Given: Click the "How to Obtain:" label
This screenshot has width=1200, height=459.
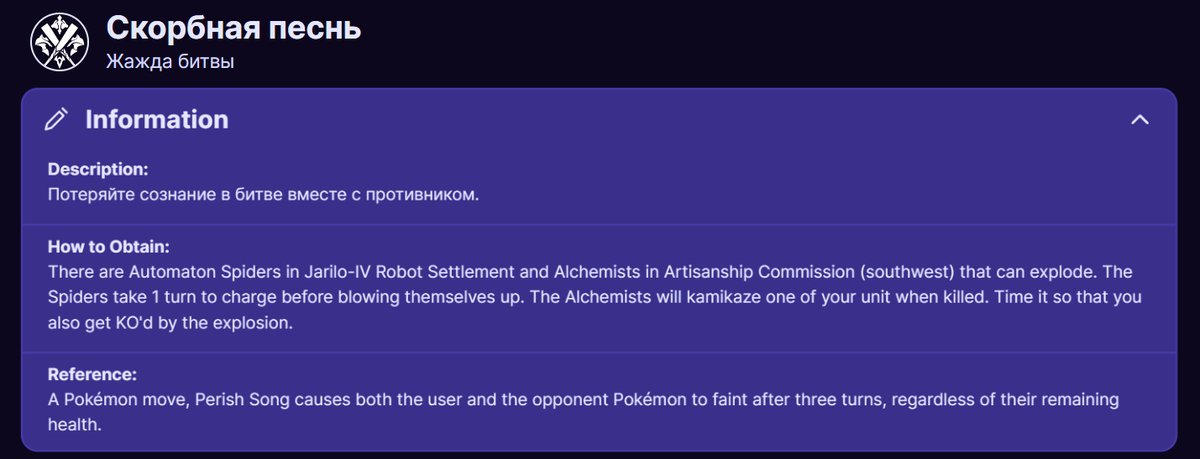Looking at the screenshot, I should (109, 247).
